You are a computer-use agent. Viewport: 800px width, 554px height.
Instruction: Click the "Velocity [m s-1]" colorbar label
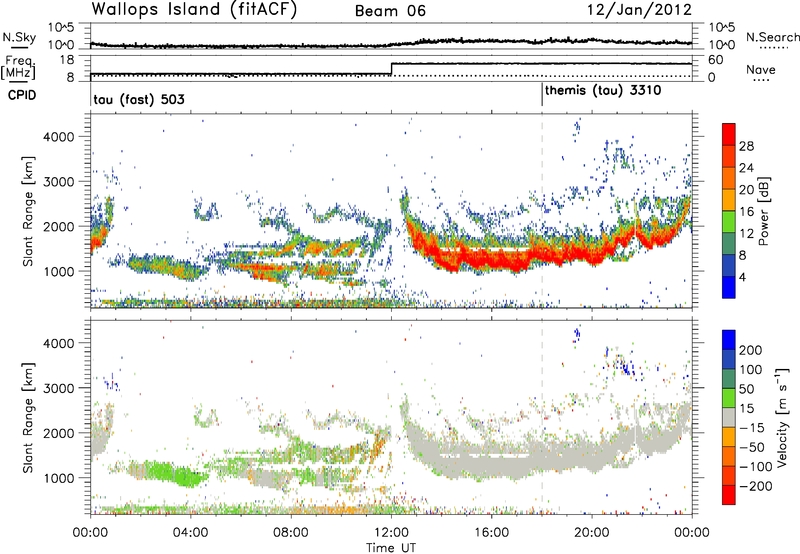pos(782,417)
